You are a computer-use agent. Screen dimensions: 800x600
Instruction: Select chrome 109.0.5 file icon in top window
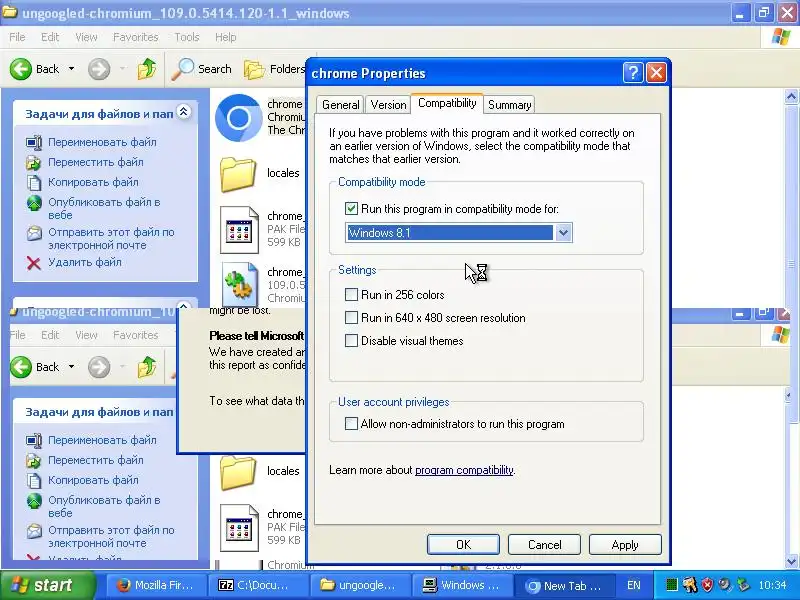point(239,284)
